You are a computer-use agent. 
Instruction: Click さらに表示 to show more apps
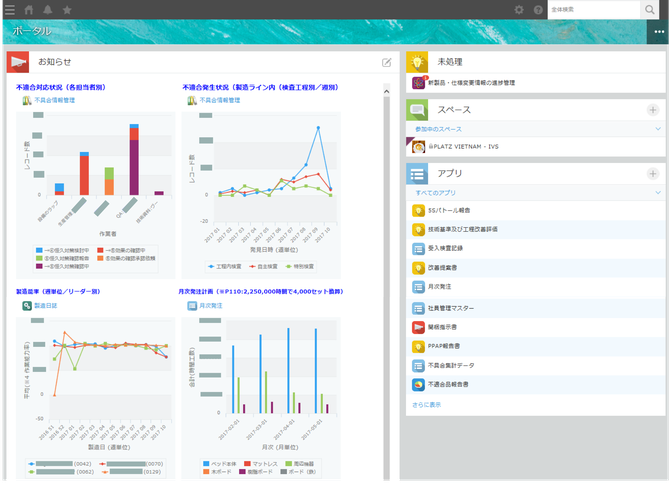coord(425,404)
